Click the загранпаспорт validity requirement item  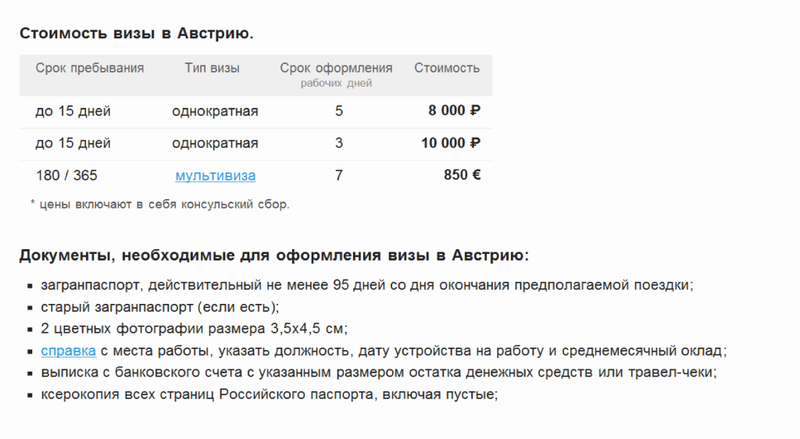pos(367,285)
